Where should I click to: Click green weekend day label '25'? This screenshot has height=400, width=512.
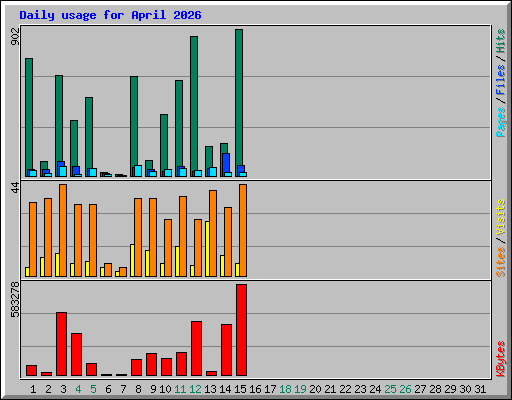[x=390, y=389]
